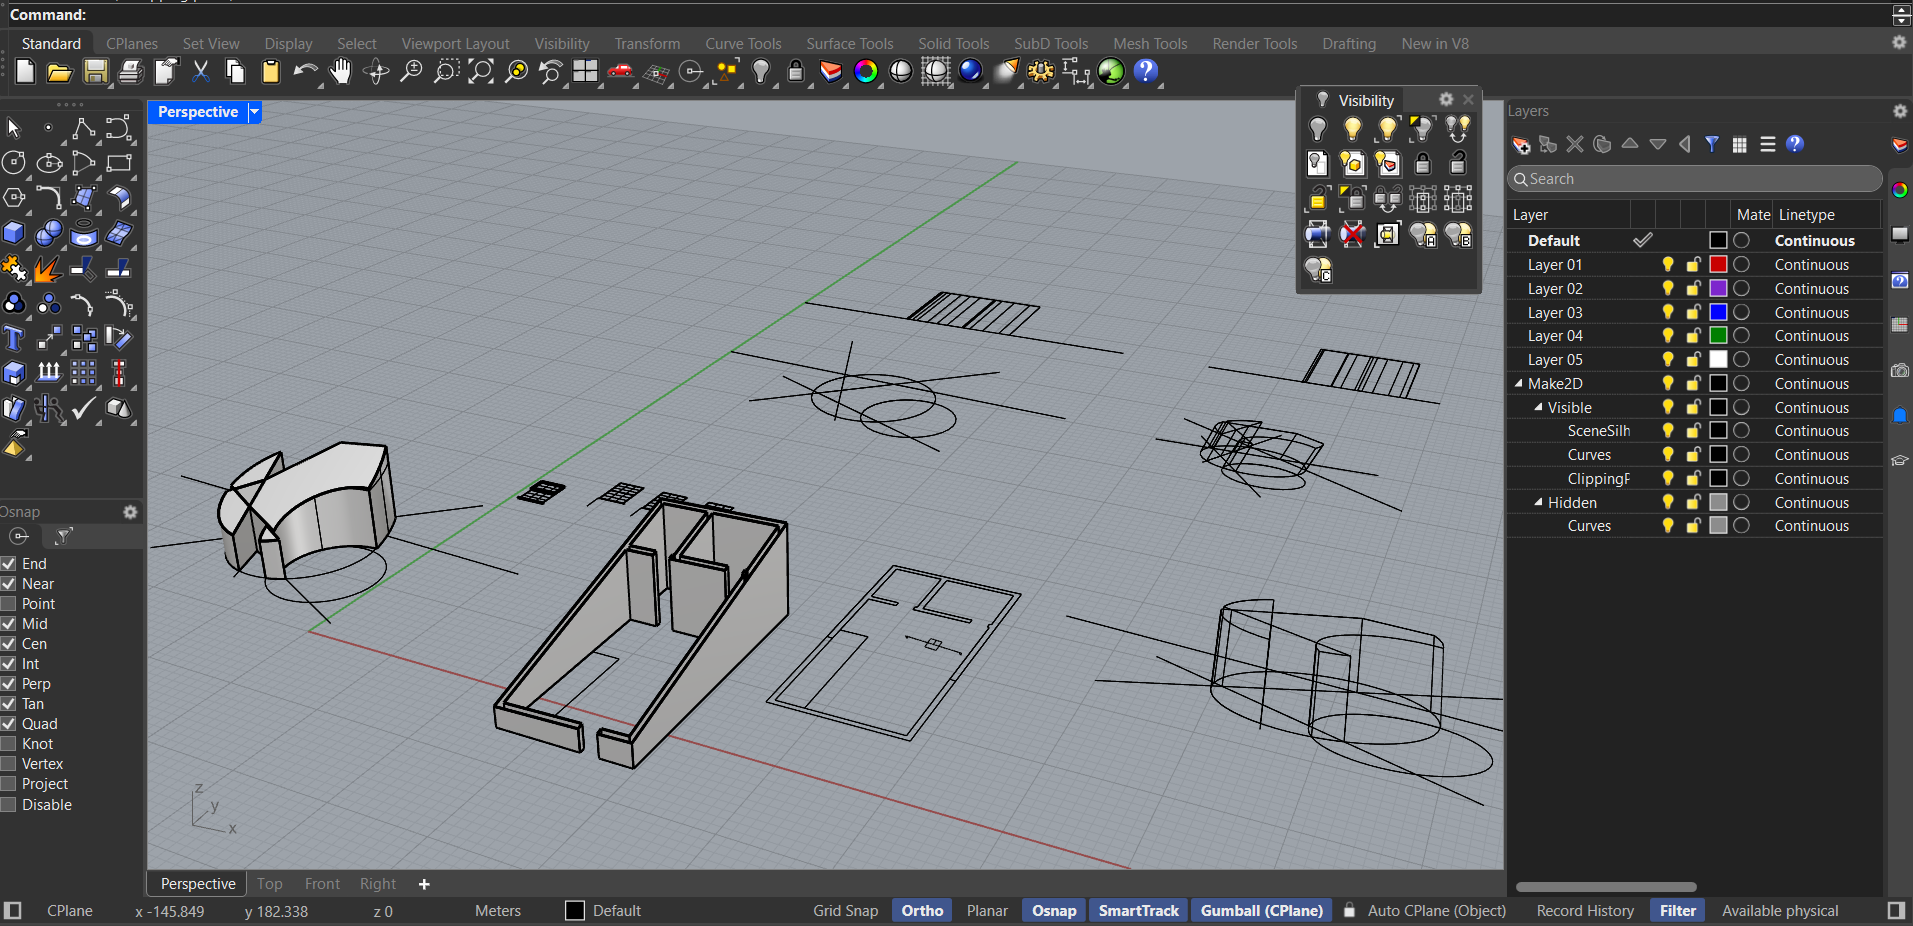Image resolution: width=1913 pixels, height=926 pixels.
Task: Uncheck the Mid object snap
Action: [x=9, y=624]
